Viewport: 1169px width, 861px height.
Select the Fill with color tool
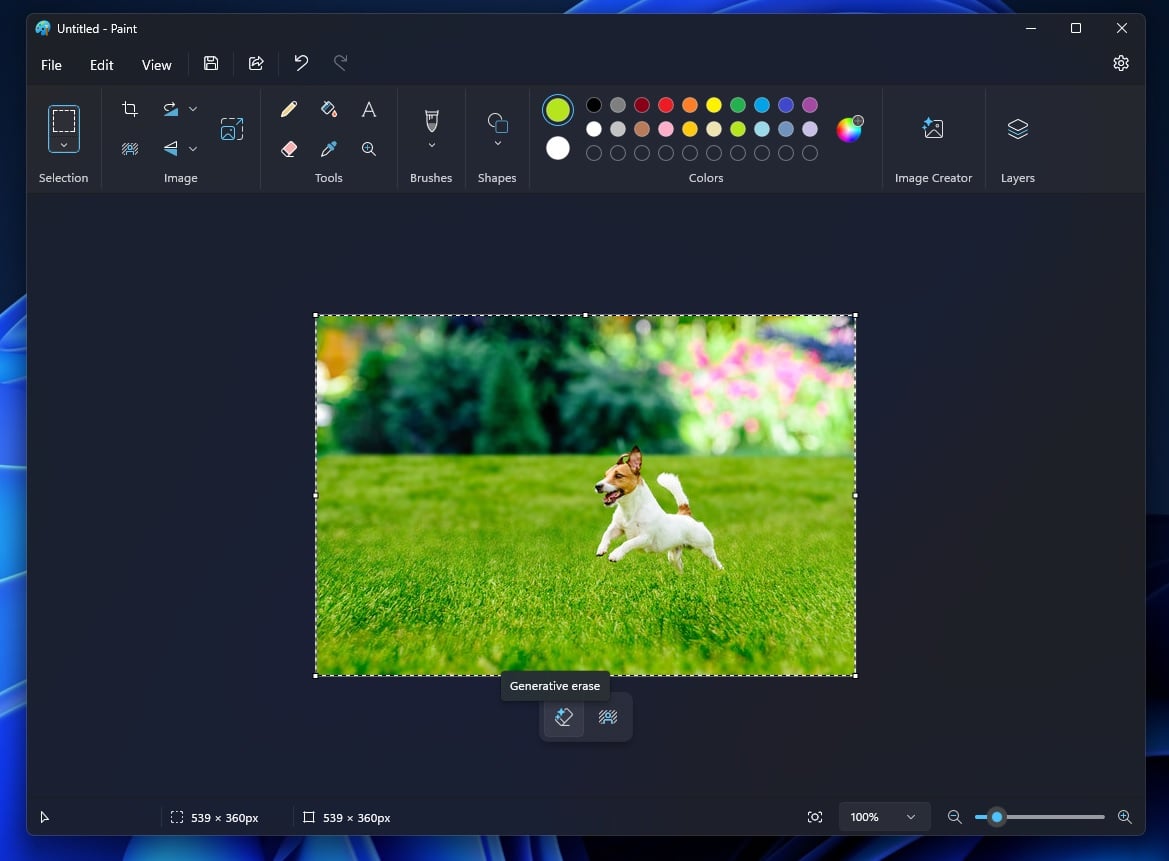point(329,108)
